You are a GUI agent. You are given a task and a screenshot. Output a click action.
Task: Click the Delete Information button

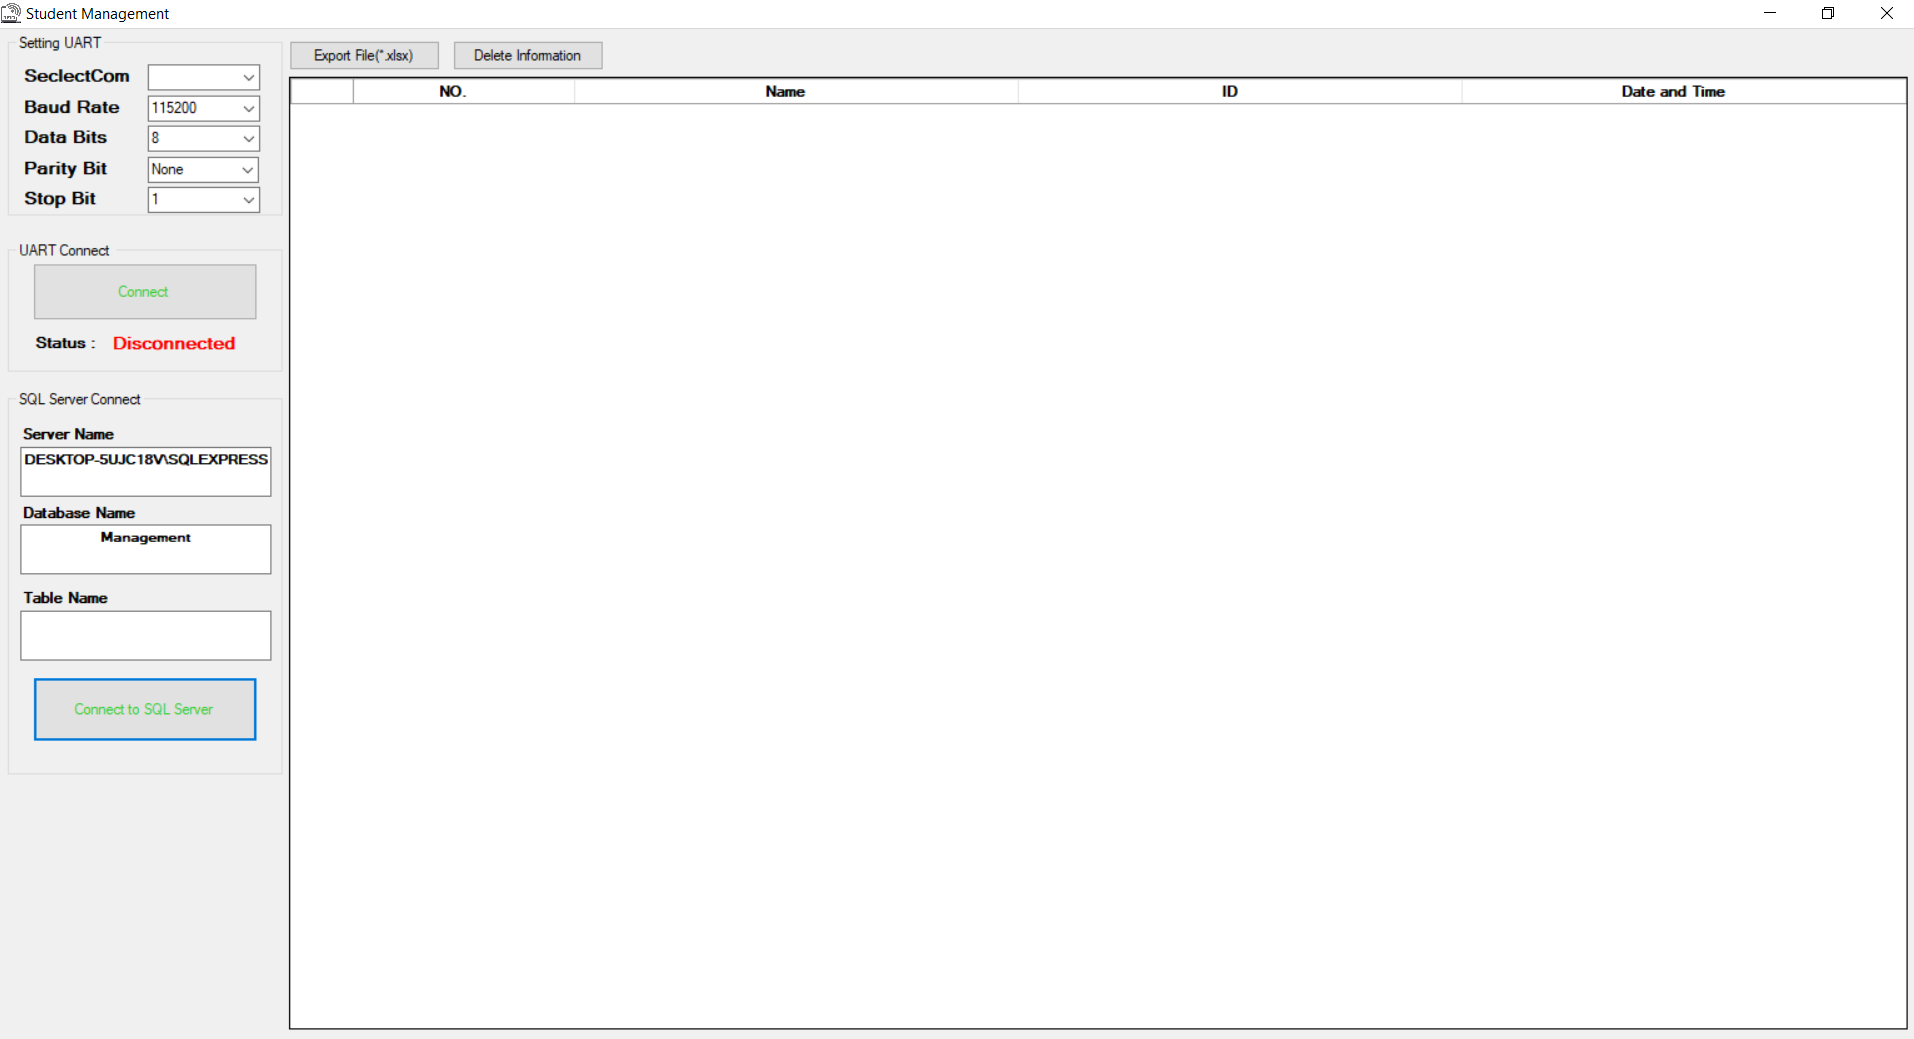pyautogui.click(x=527, y=55)
